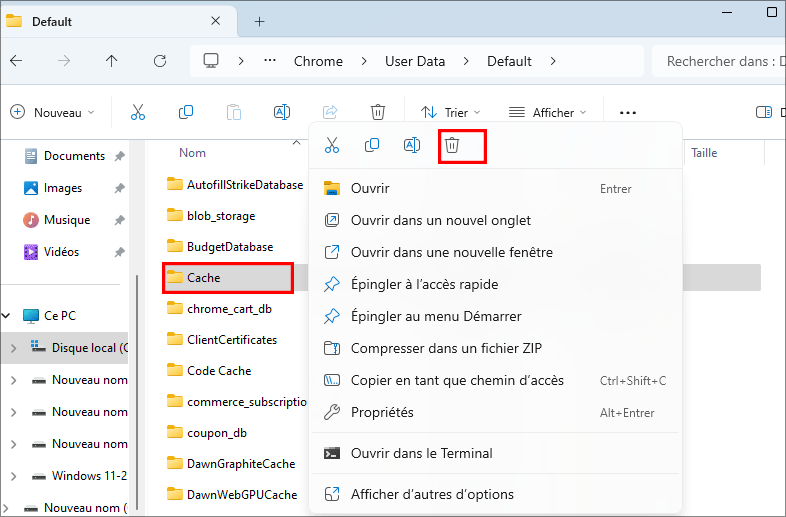
Task: Expand the Disque local tree node
Action: coord(14,348)
